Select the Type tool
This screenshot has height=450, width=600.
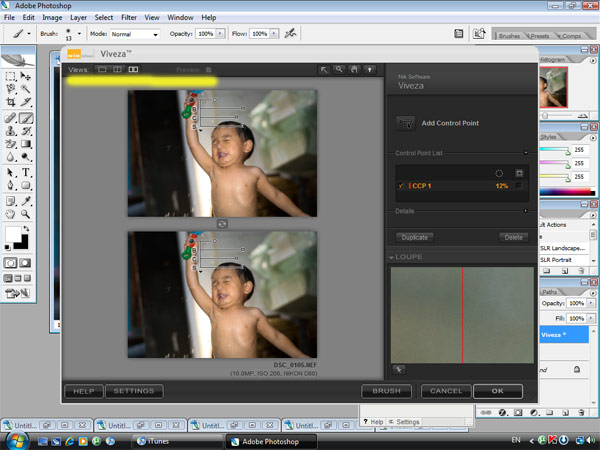[x=25, y=173]
